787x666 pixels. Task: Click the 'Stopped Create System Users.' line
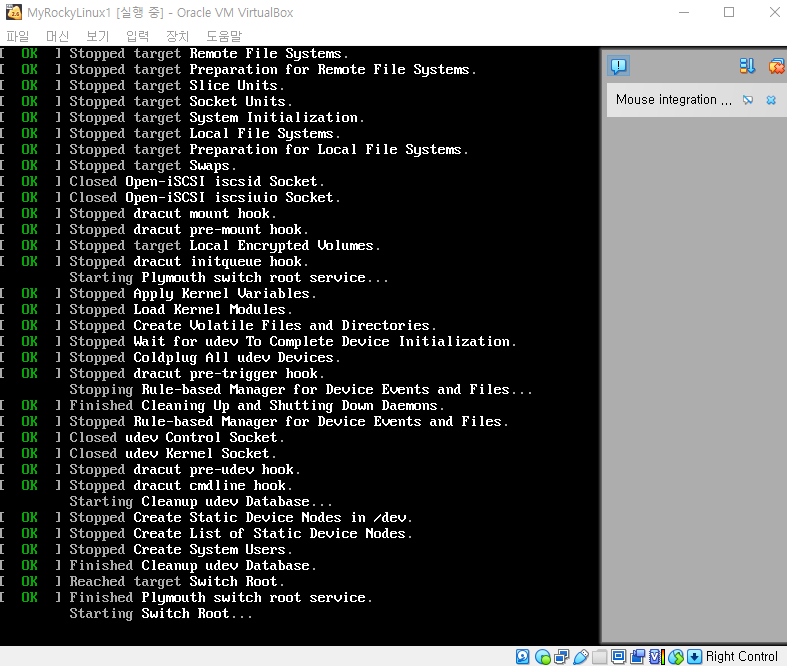181,550
